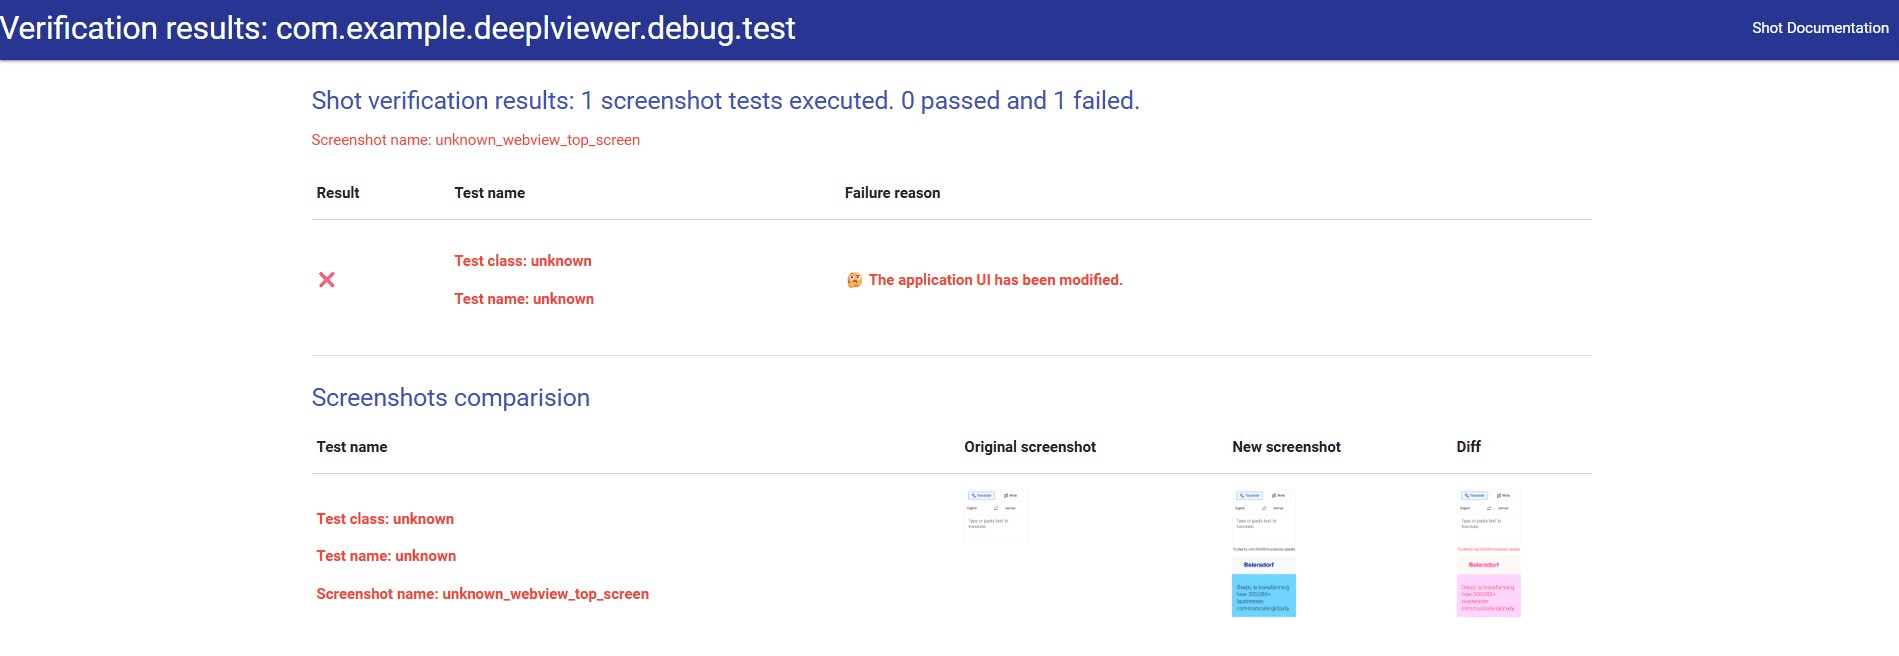Click the Verification results page title
Screen dimensions: 1899x656
pyautogui.click(x=398, y=28)
